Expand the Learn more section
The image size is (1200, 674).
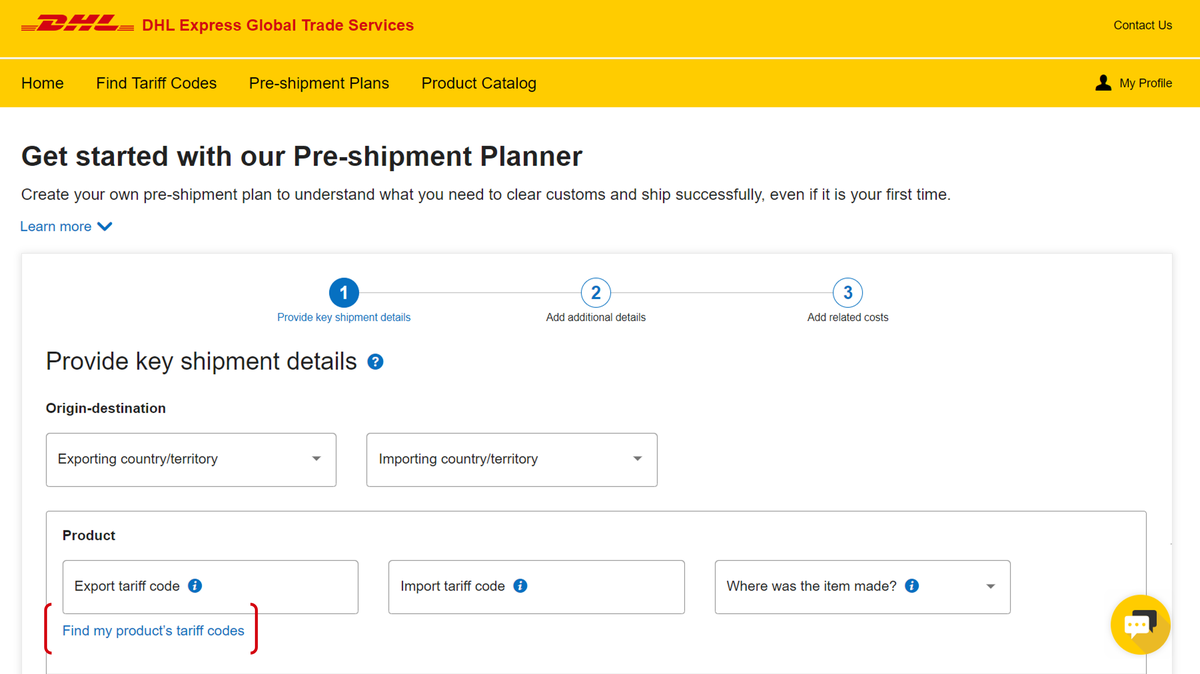[66, 226]
